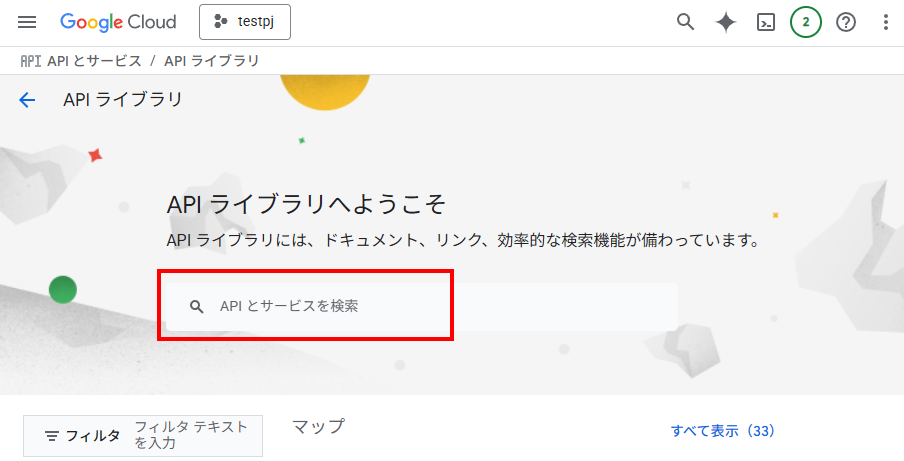Click the top bar search magnifier icon

685,22
